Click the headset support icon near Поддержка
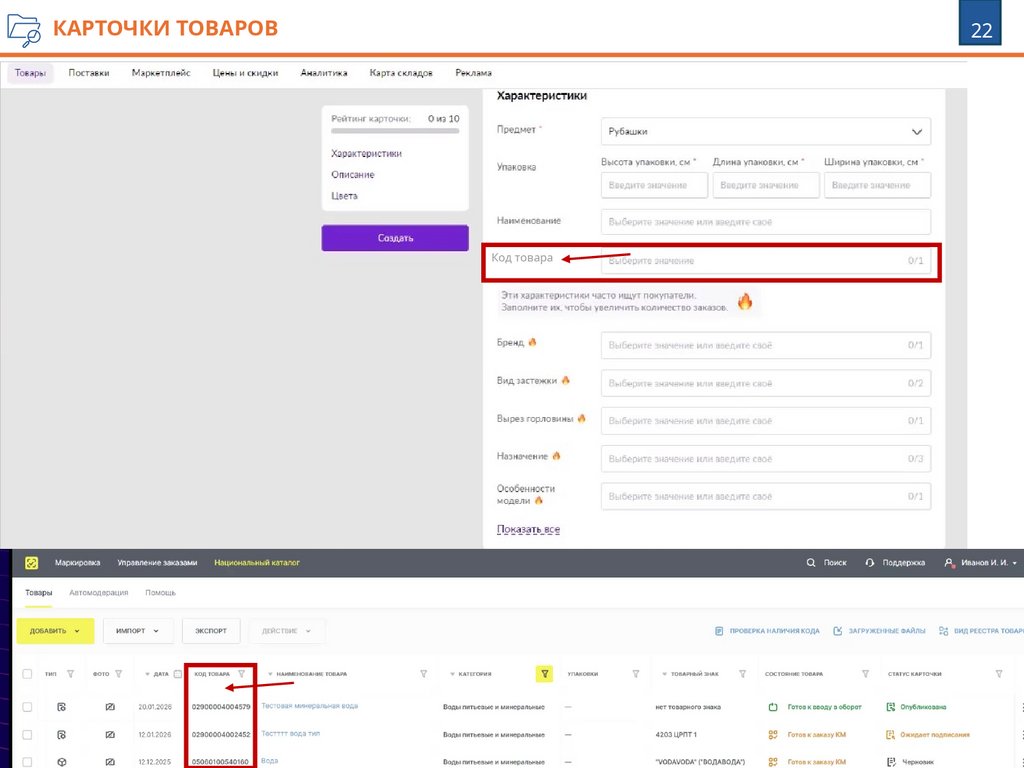Viewport: 1024px width, 768px height. pyautogui.click(x=869, y=562)
